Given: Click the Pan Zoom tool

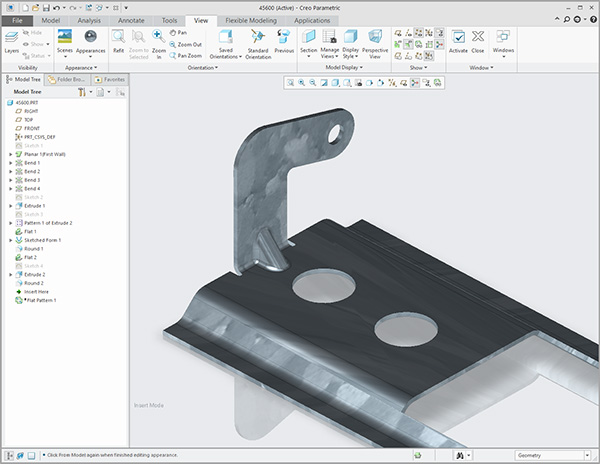Looking at the screenshot, I should (x=185, y=56).
